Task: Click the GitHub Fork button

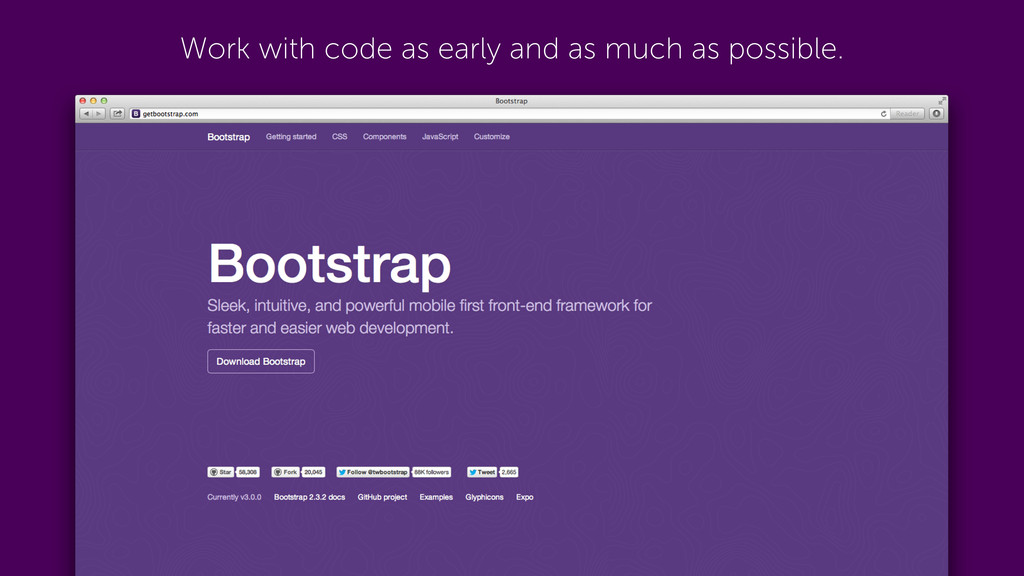Action: (285, 472)
